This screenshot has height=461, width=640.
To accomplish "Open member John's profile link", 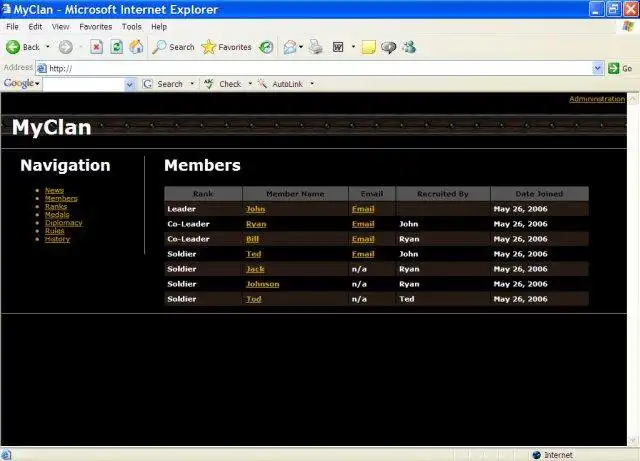I will pos(256,209).
